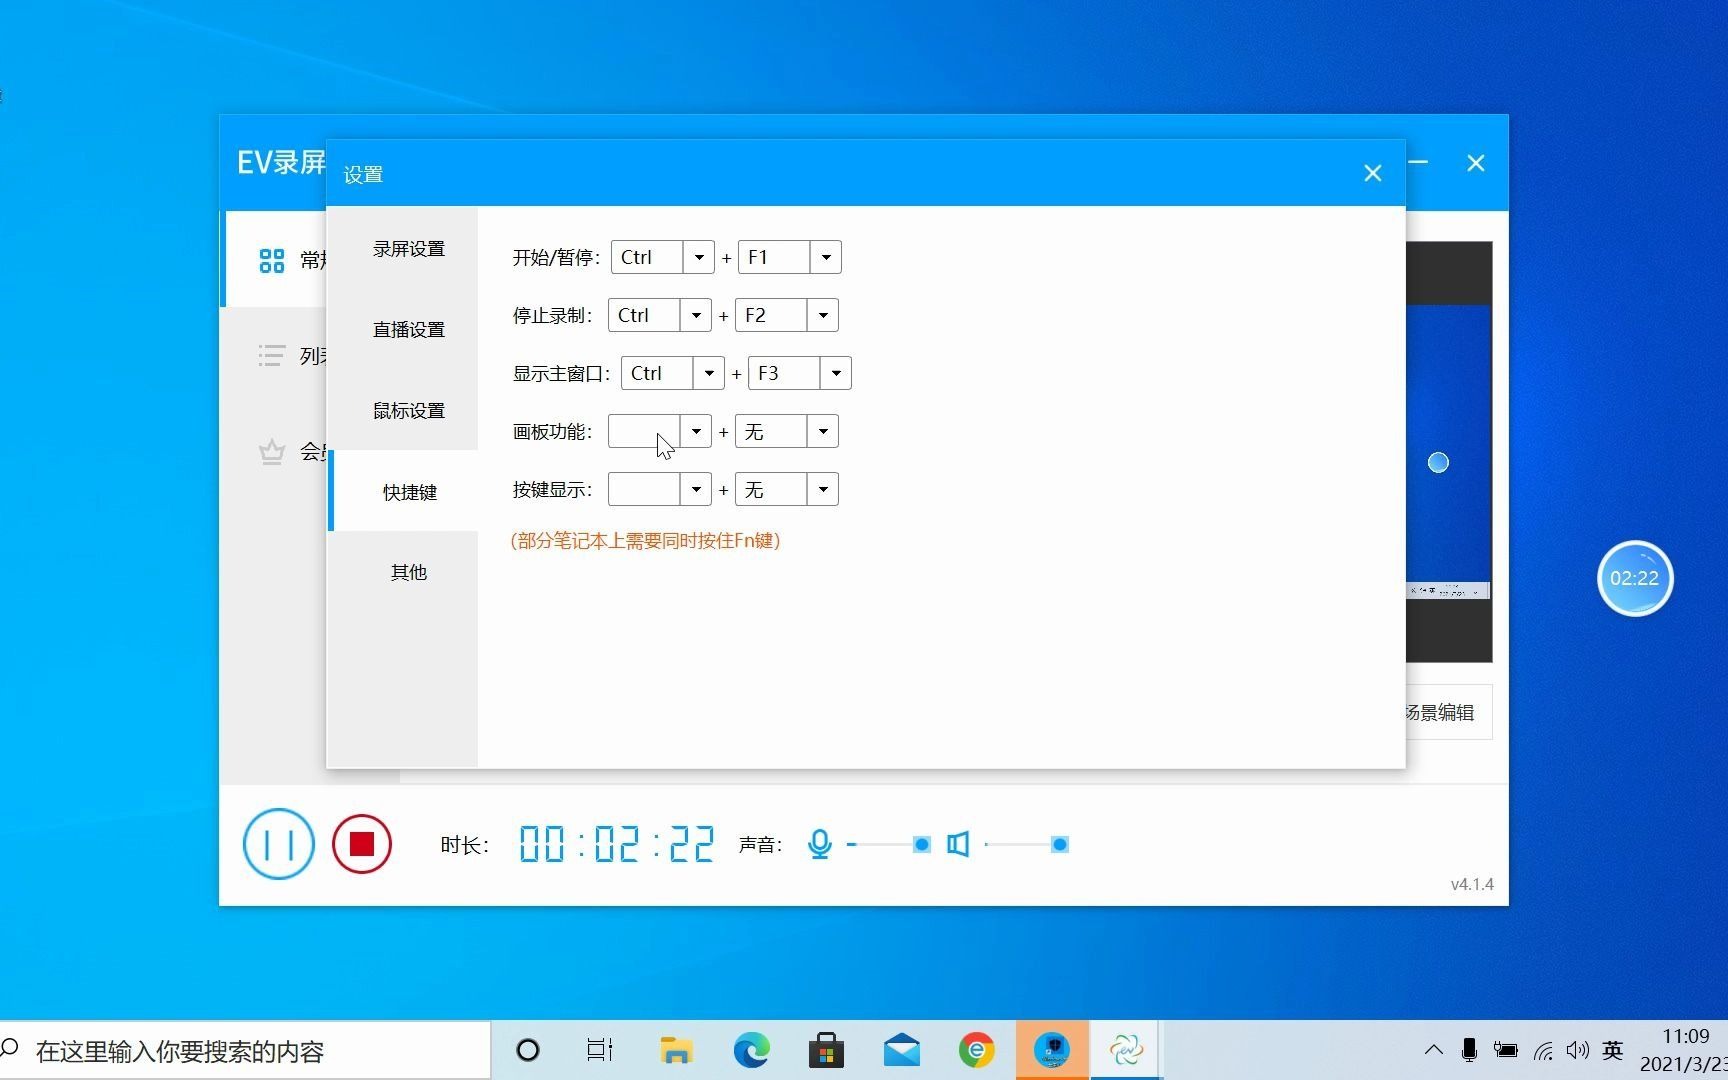
Task: Open the 其他 settings section
Action: (407, 572)
